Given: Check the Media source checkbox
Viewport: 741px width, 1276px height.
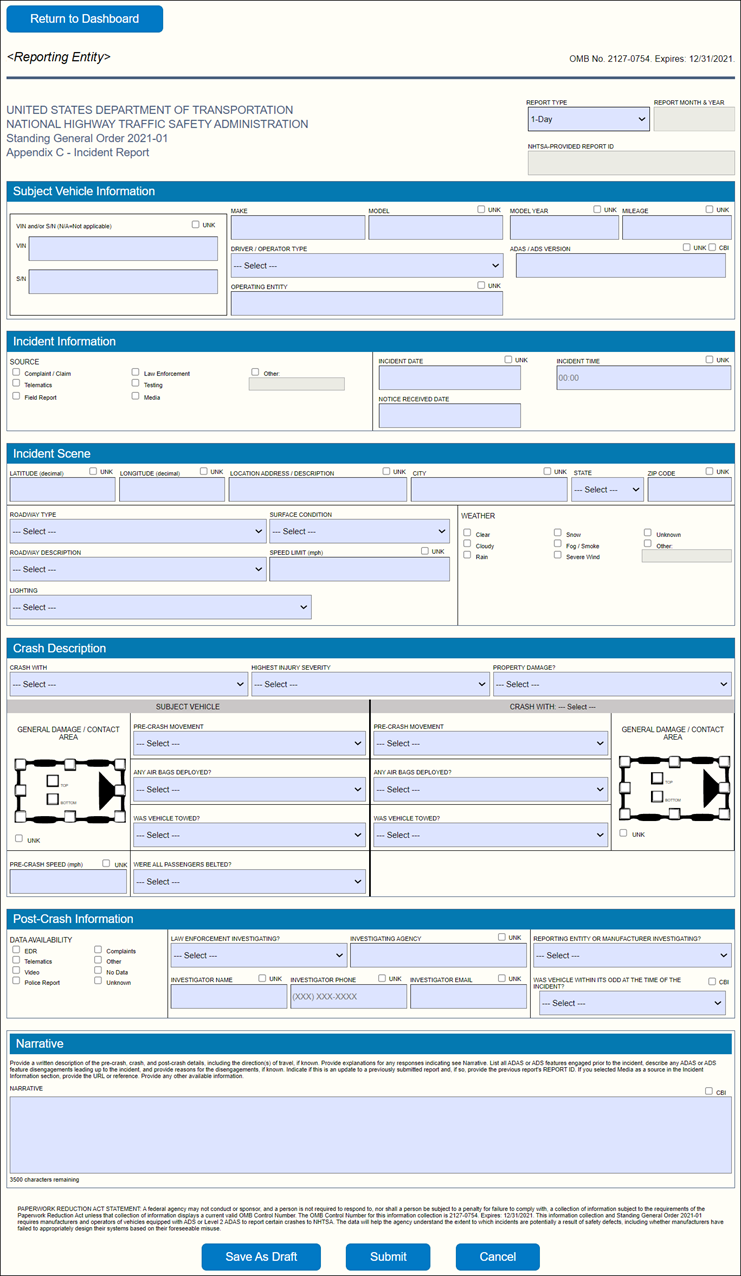Looking at the screenshot, I should click(x=135, y=396).
